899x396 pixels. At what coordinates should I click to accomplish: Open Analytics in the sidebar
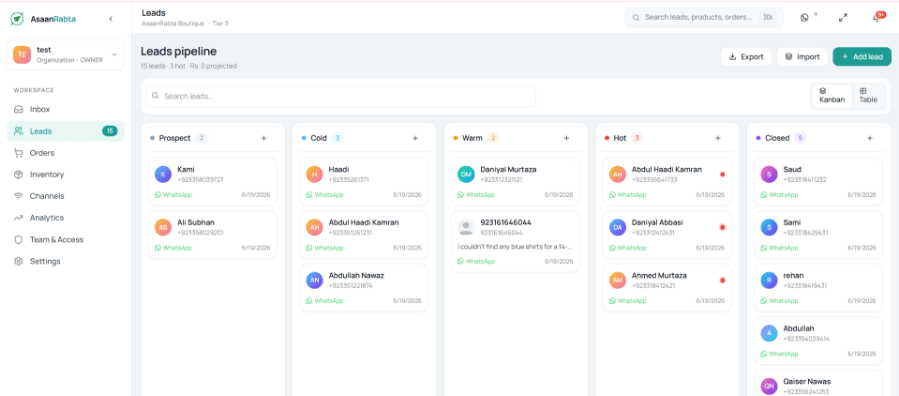[65, 218]
